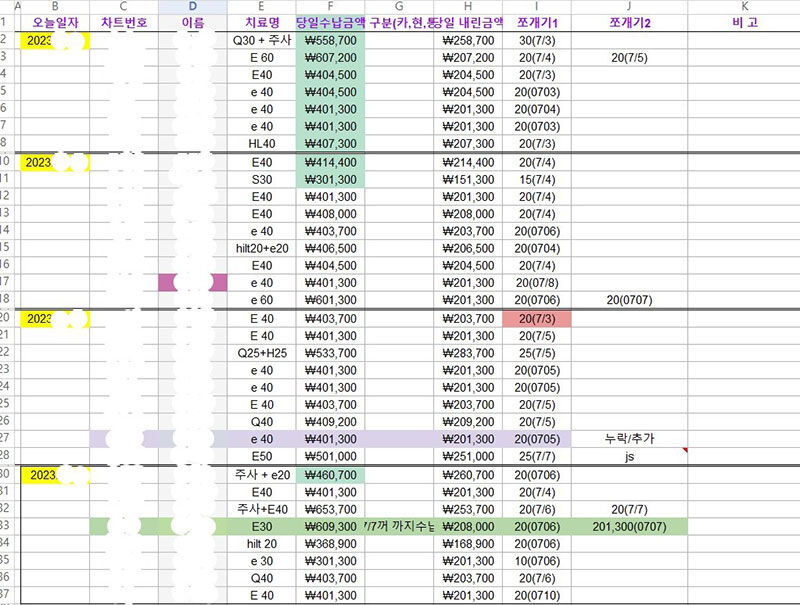Viewport: 800px width, 605px height.
Task: Select the green 201,300(0707) cell
Action: pos(629,526)
